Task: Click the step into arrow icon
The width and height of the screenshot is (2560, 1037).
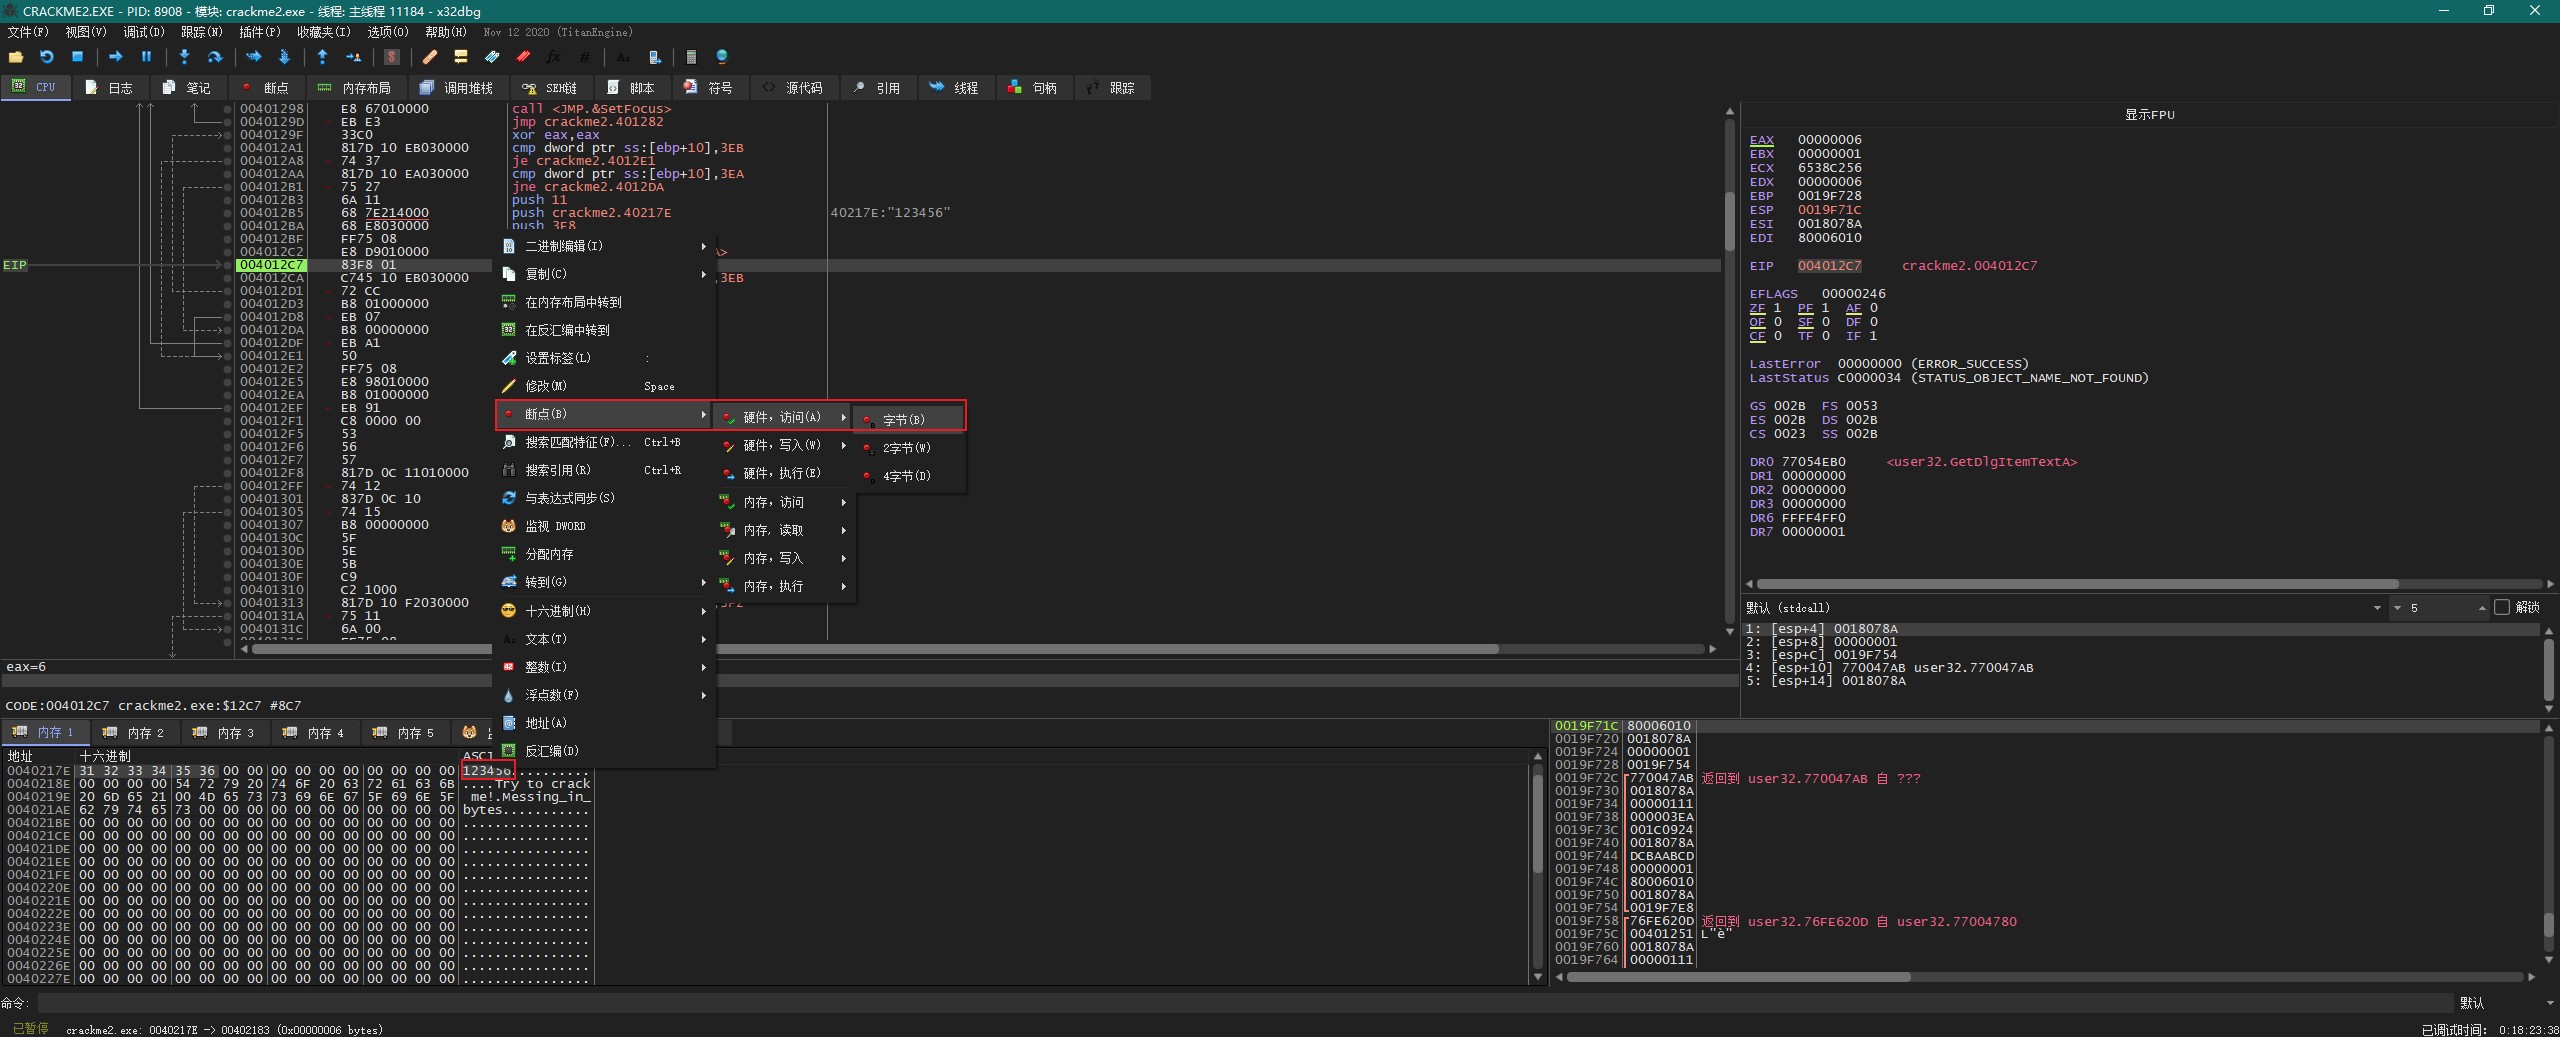Action: click(184, 57)
